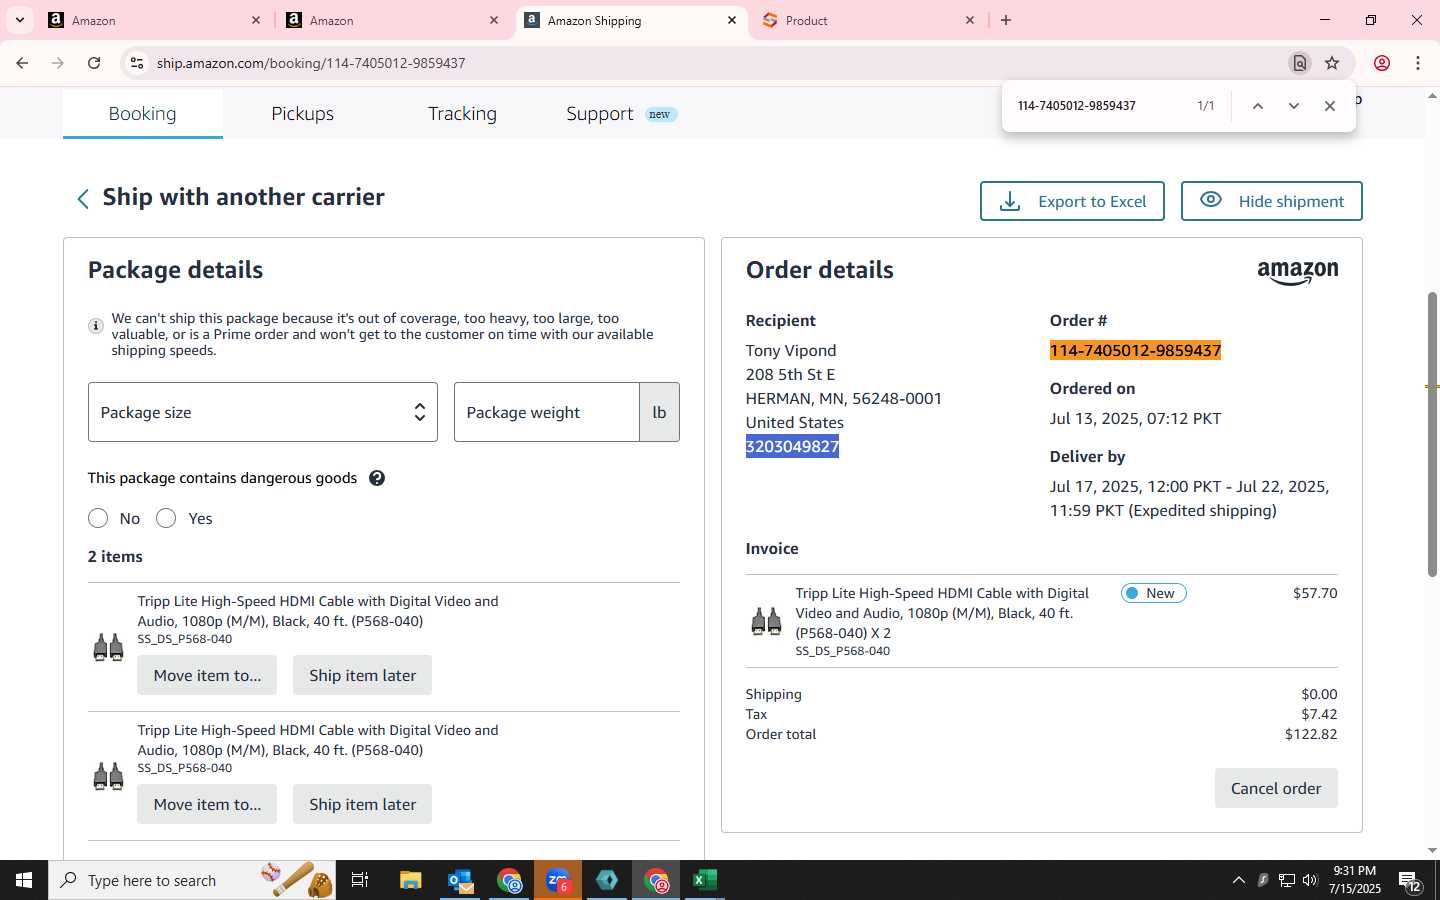Open a new browser tab

coord(1006,20)
